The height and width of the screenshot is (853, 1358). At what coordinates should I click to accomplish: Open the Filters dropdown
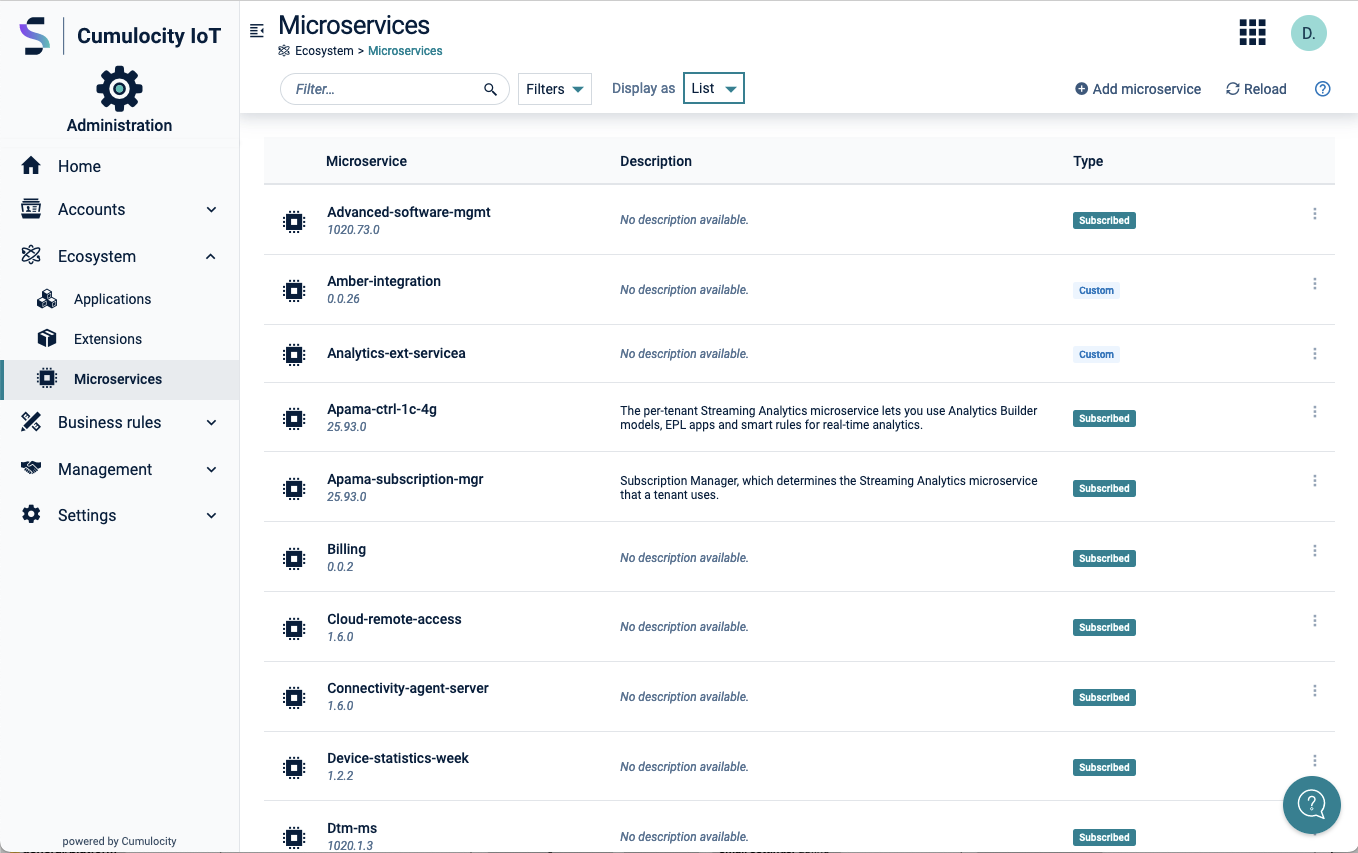point(554,88)
